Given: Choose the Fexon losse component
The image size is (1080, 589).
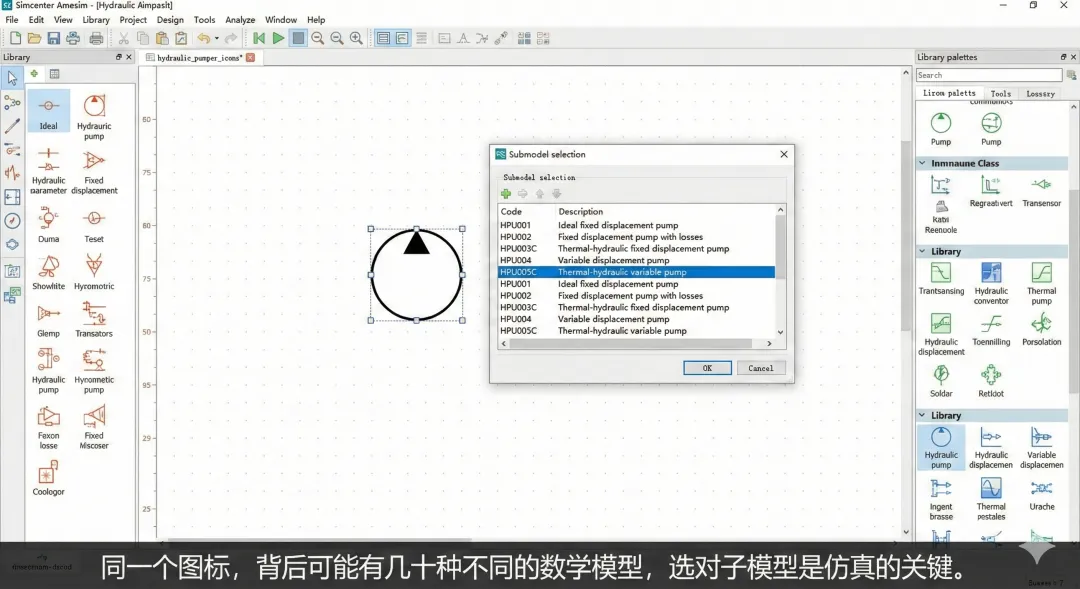Looking at the screenshot, I should pos(48,427).
